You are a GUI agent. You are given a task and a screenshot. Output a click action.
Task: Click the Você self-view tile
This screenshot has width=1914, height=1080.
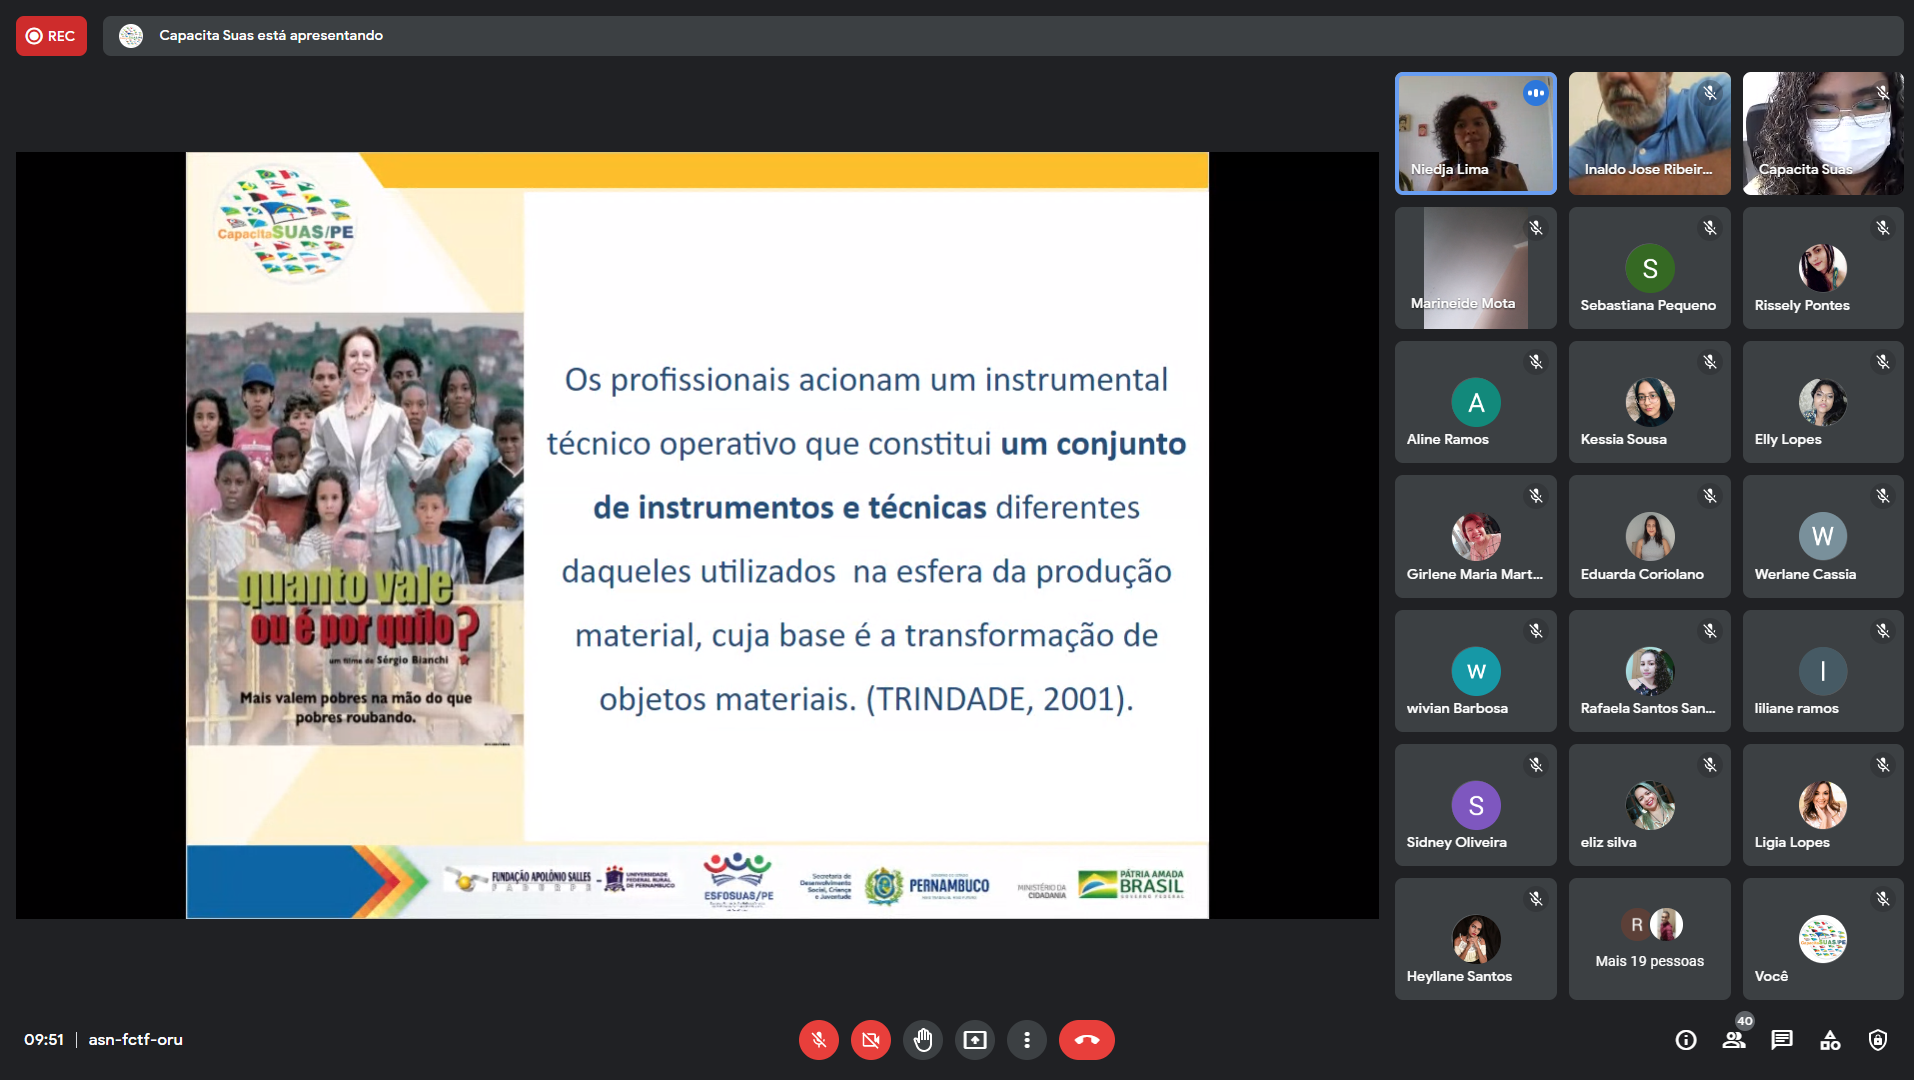1822,939
